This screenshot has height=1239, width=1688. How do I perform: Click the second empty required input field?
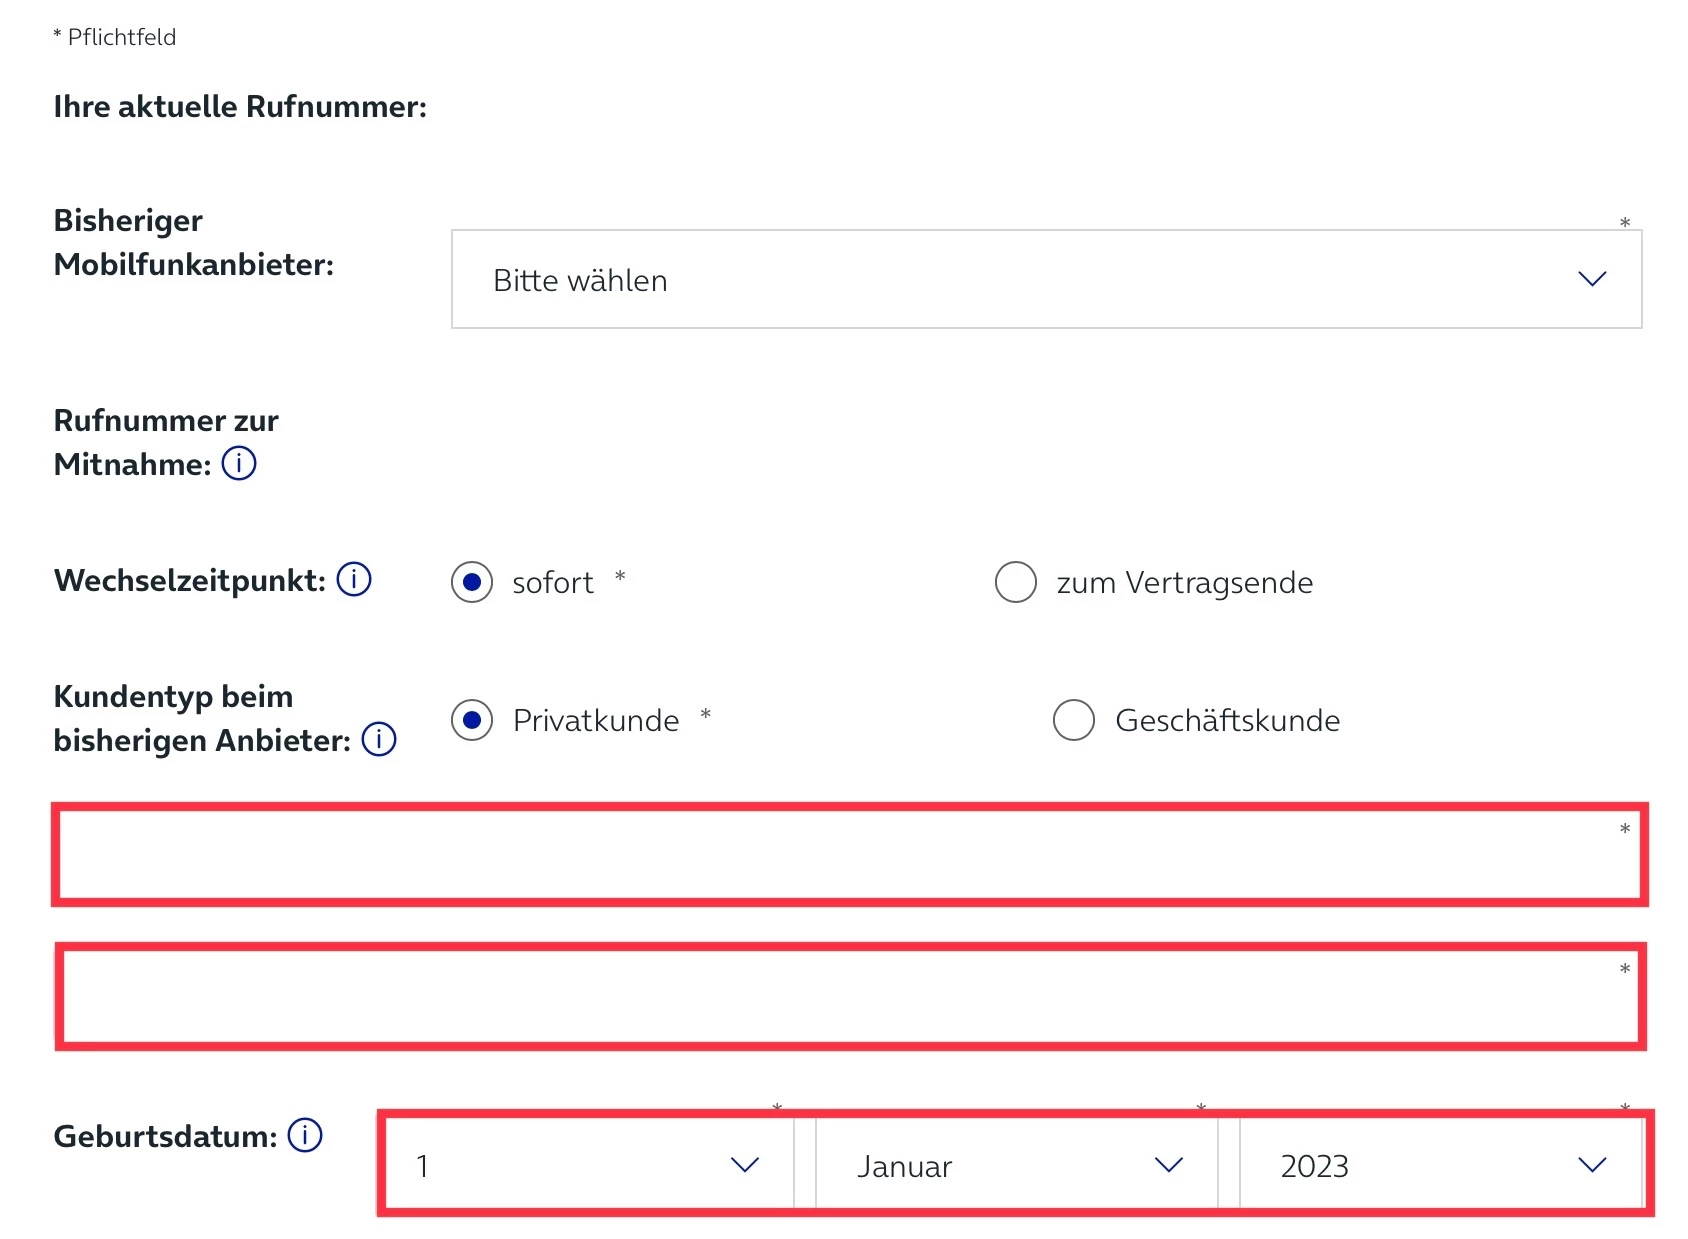tap(848, 996)
